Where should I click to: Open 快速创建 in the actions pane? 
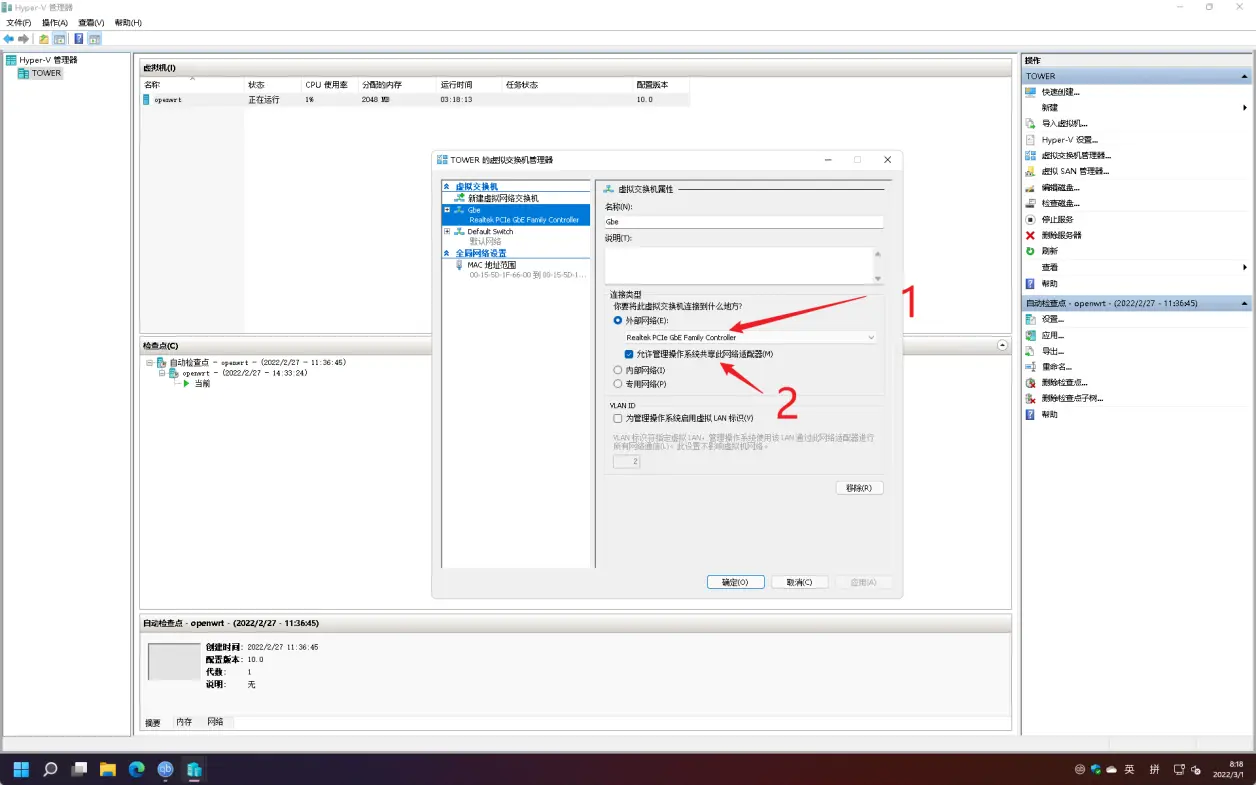(x=1060, y=92)
